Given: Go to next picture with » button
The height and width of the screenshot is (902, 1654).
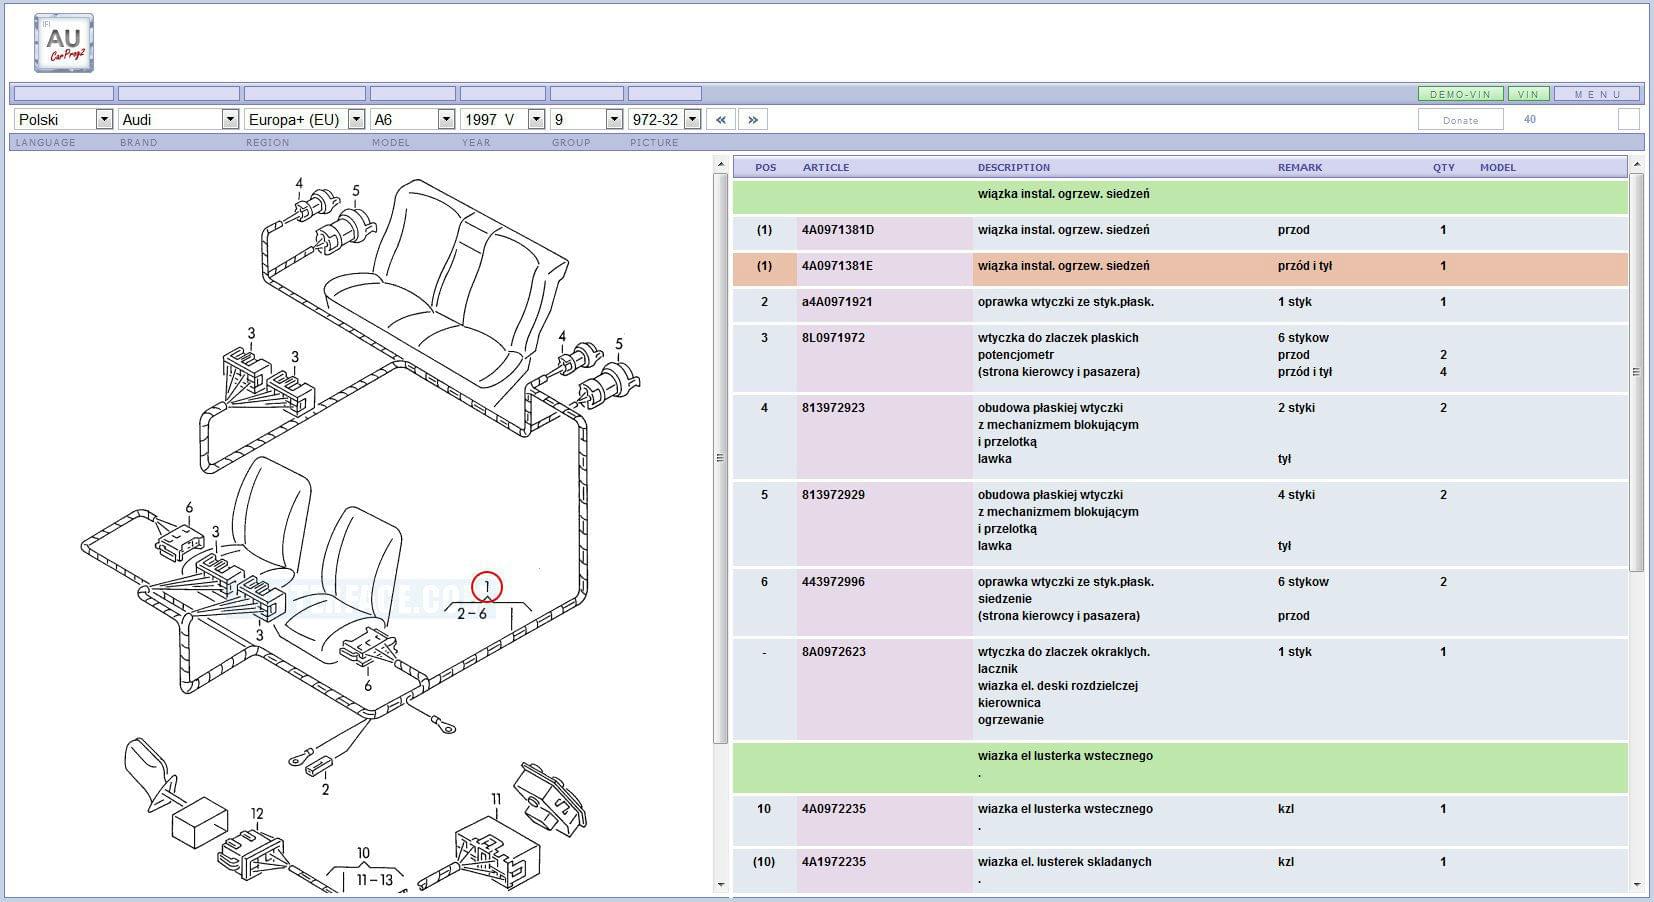Looking at the screenshot, I should click(753, 119).
